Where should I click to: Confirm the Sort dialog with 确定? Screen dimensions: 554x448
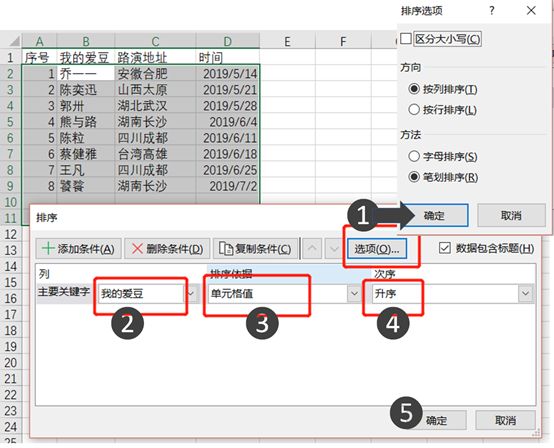click(437, 420)
